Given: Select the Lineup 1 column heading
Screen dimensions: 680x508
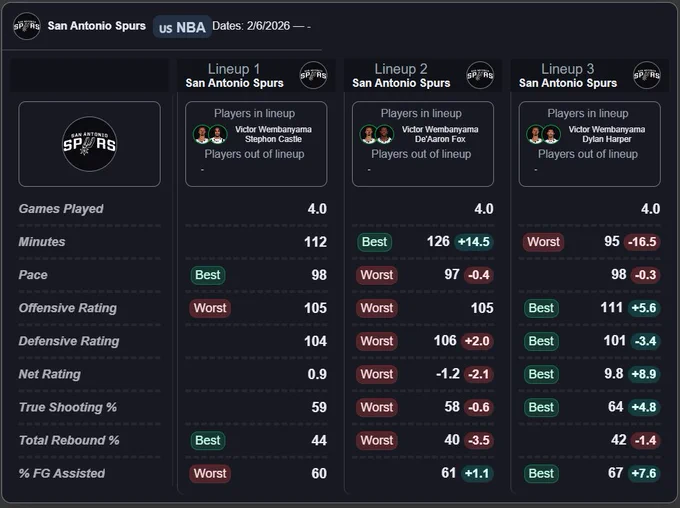Looking at the screenshot, I should pyautogui.click(x=234, y=69).
